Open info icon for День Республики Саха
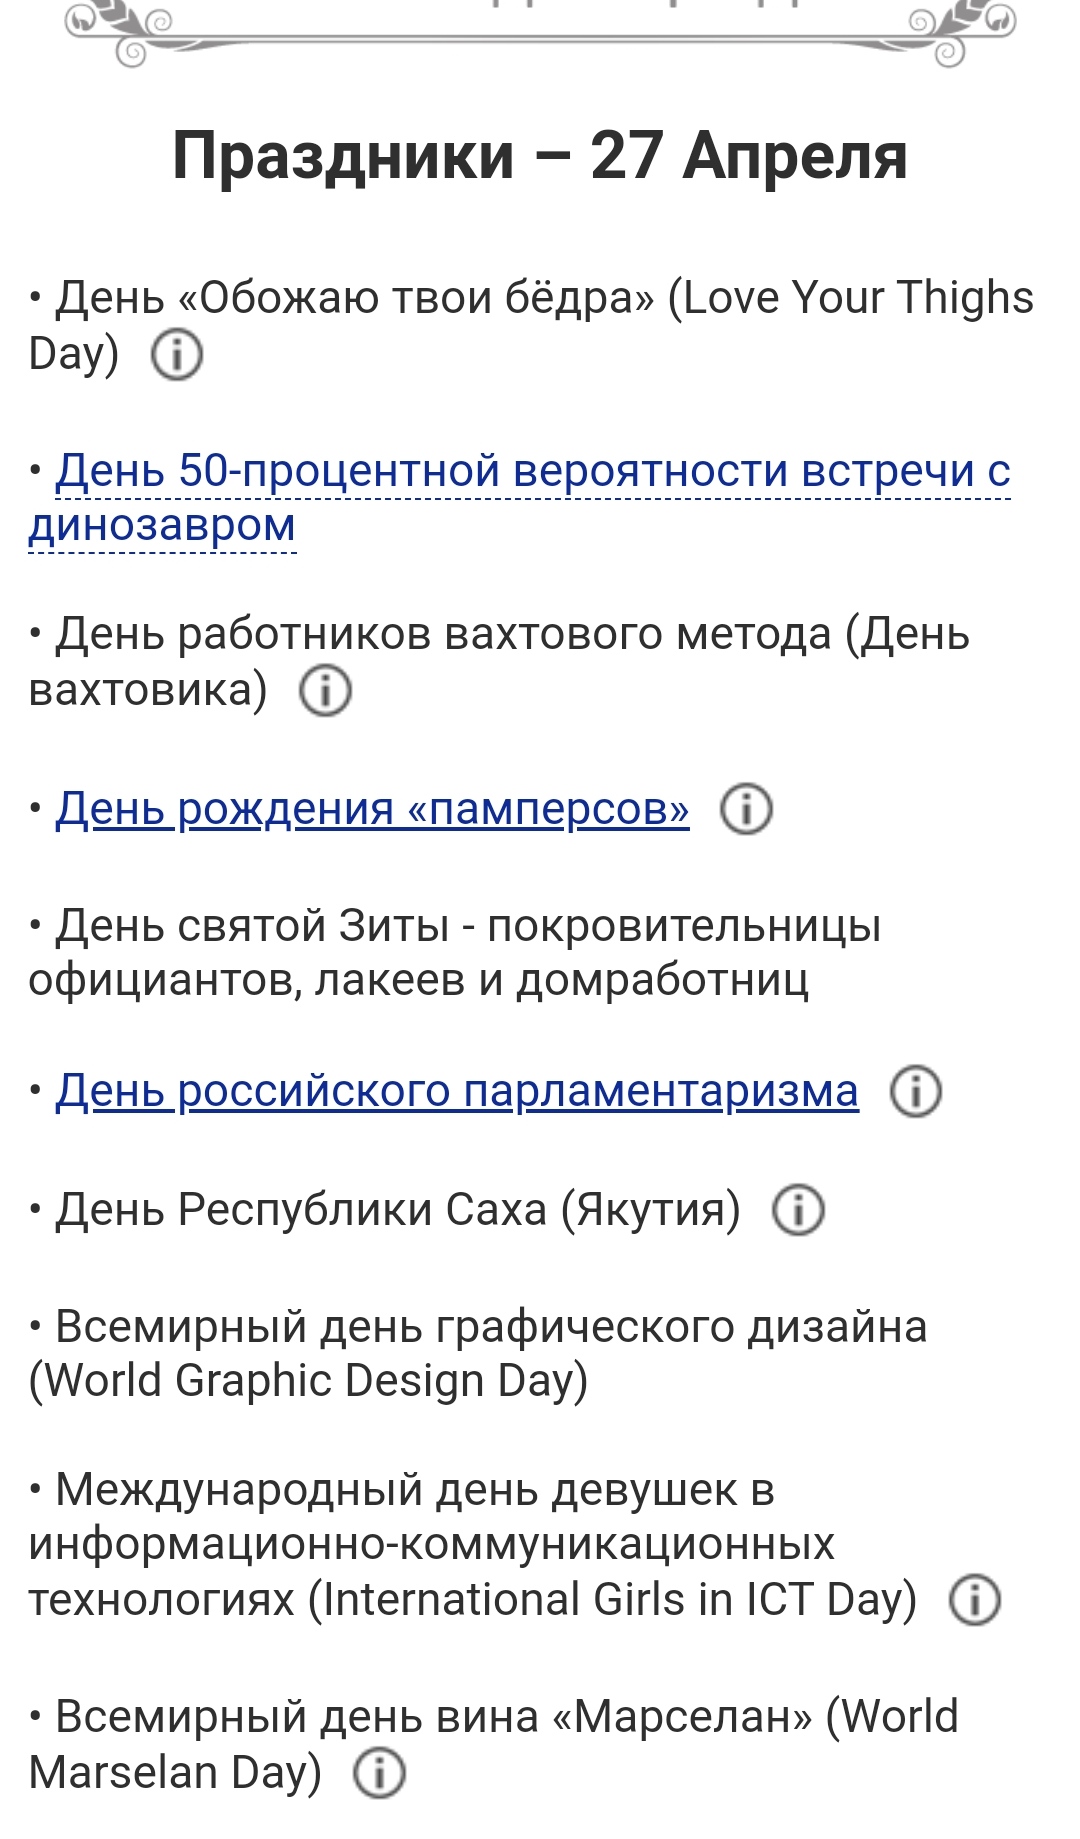This screenshot has width=1080, height=1839. (x=798, y=1210)
